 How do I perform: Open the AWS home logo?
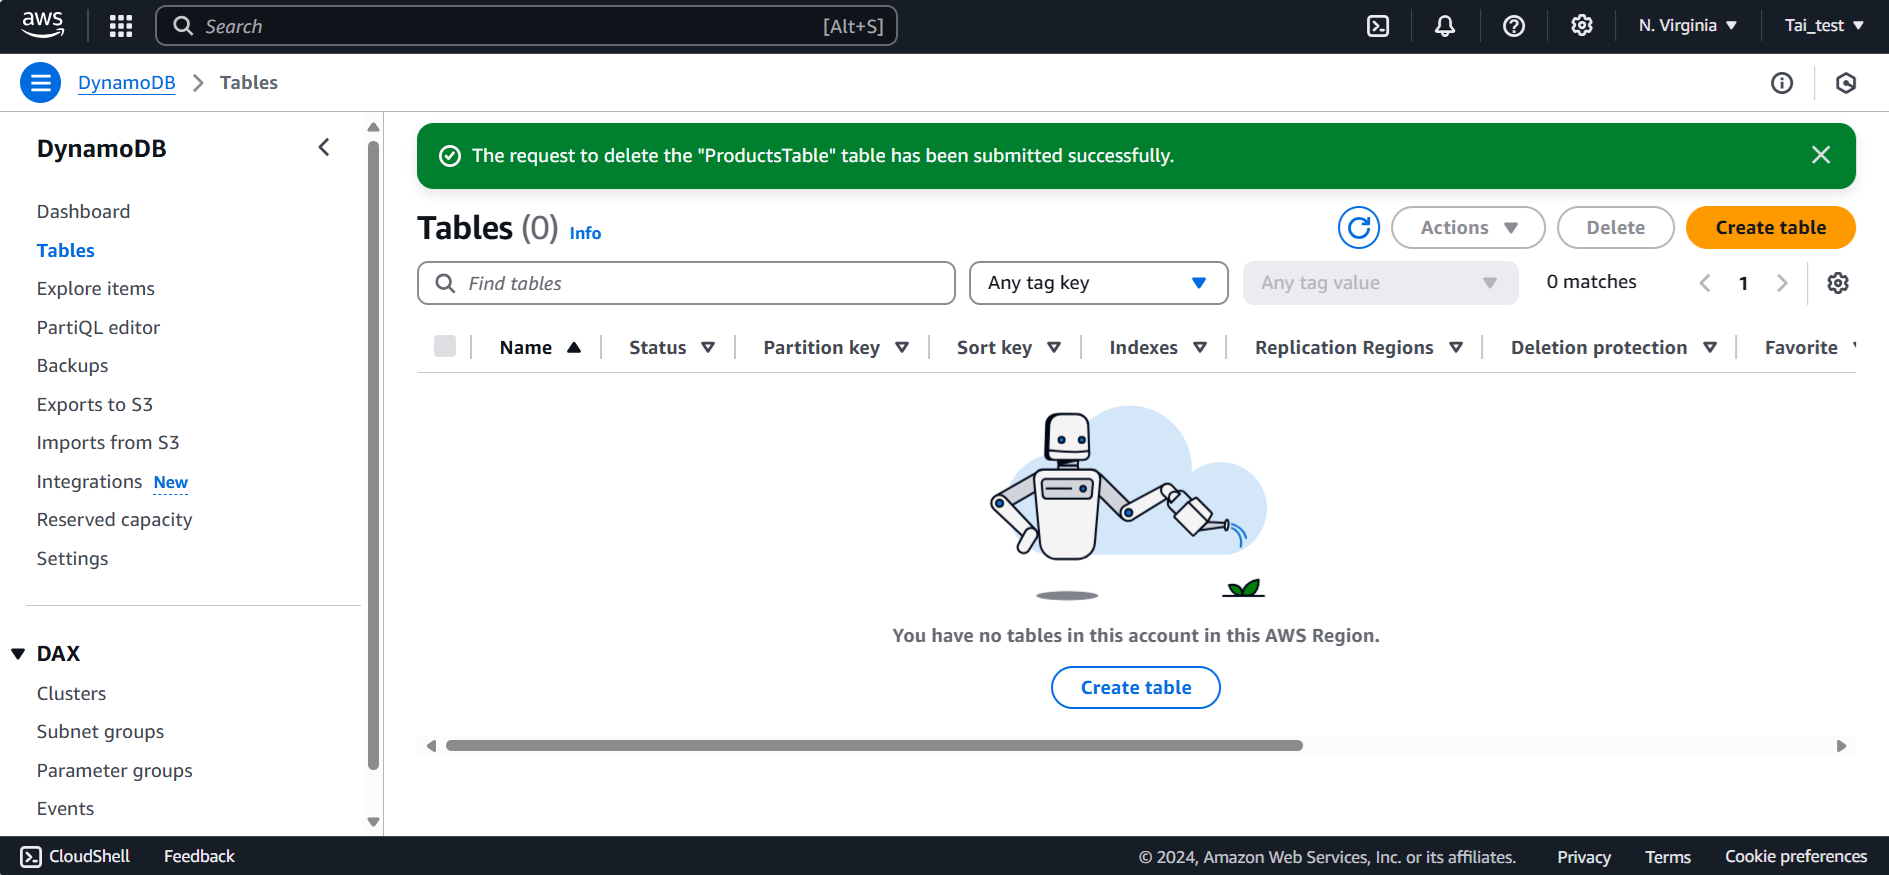(42, 25)
